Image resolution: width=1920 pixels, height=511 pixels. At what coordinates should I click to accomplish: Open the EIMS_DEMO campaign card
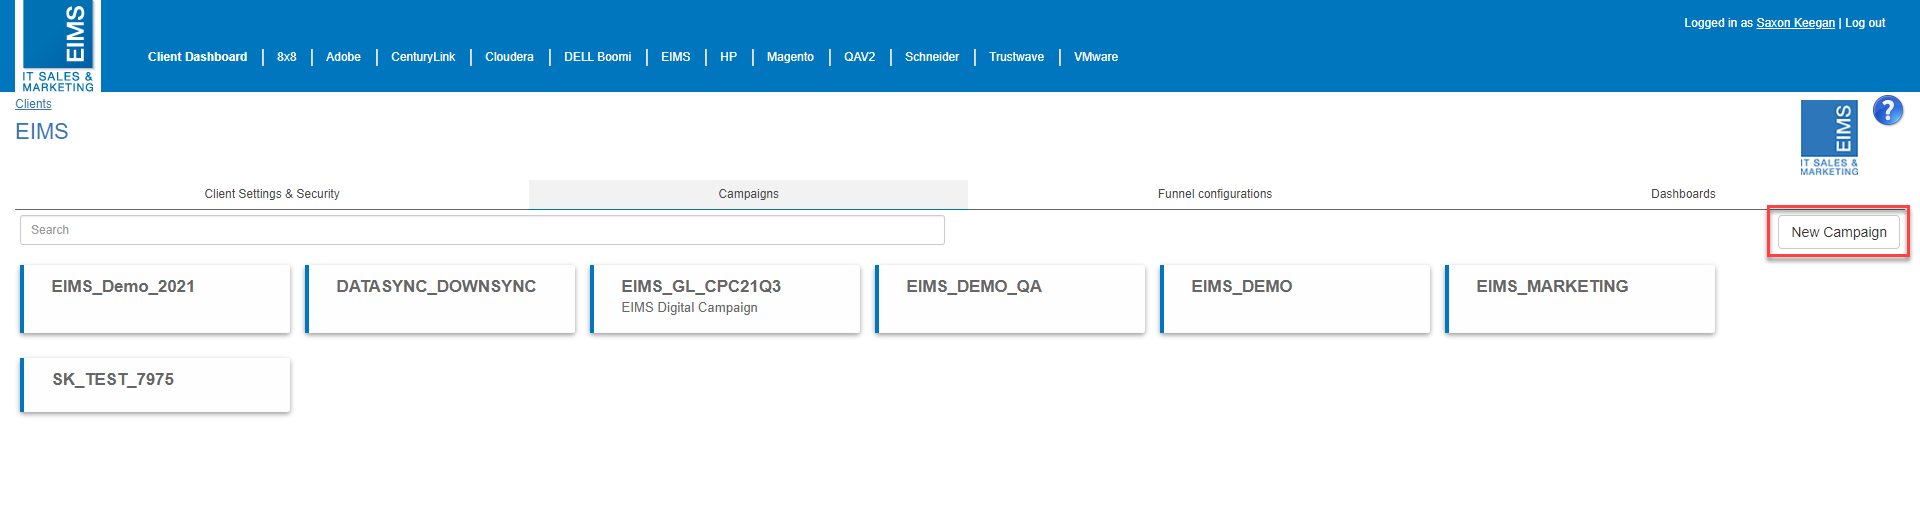tap(1295, 299)
